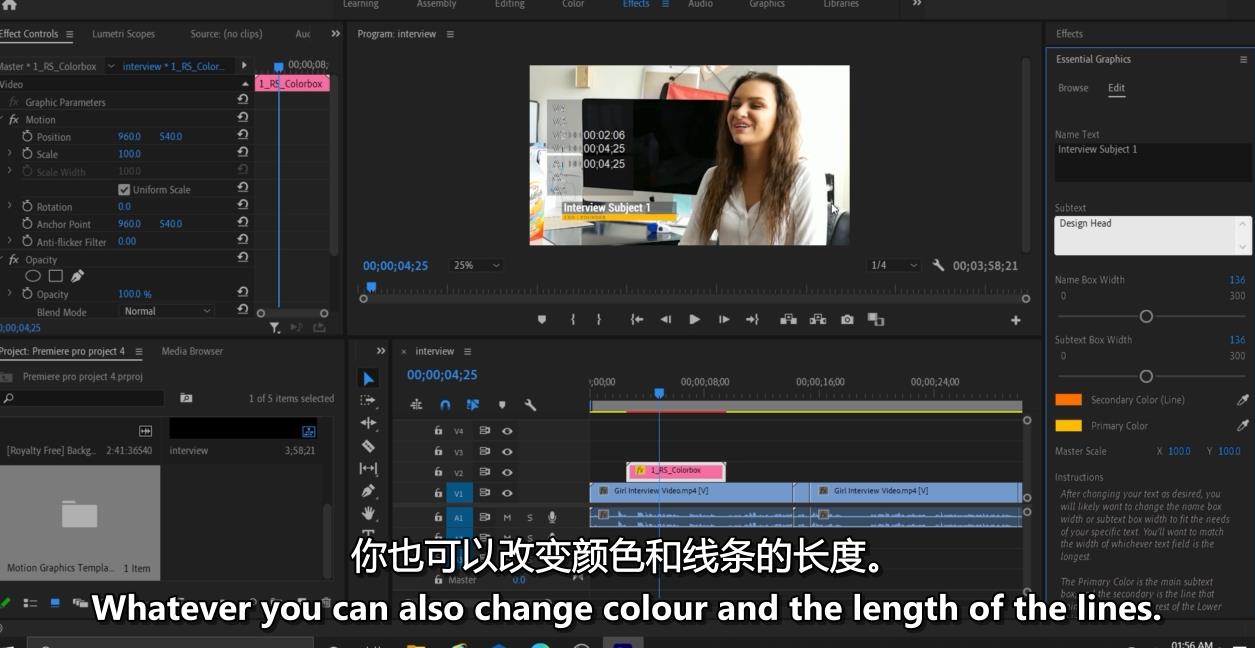Play the program monitor
1255x648 pixels.
pos(694,320)
